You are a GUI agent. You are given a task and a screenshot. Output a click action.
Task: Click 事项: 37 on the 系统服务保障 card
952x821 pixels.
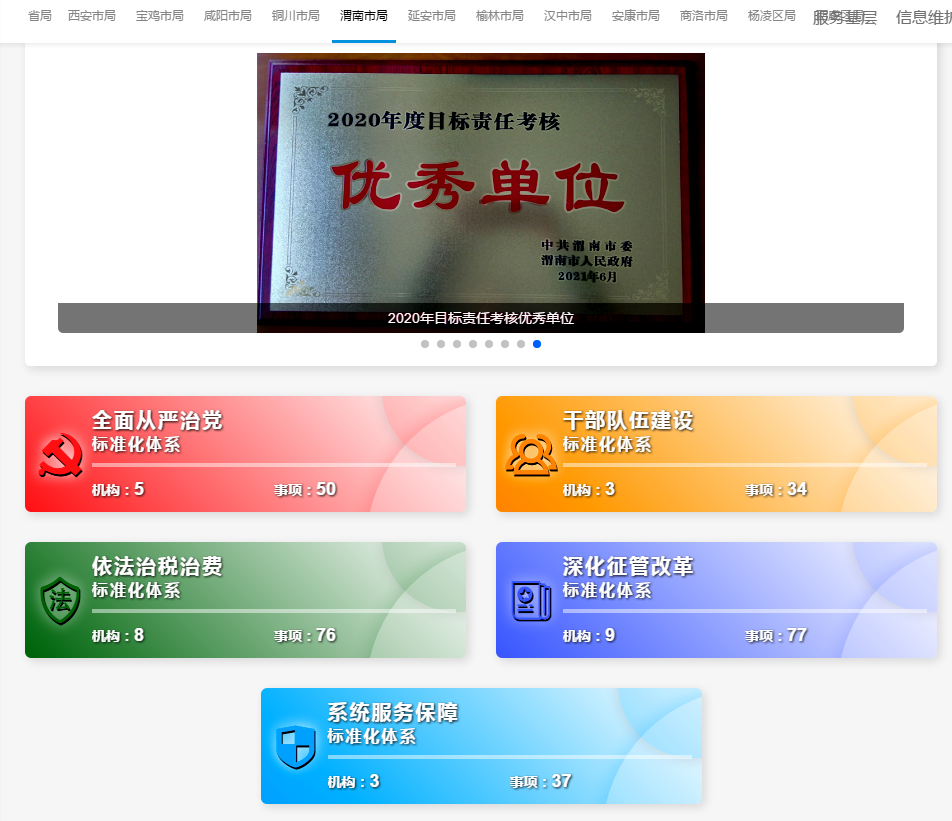pyautogui.click(x=540, y=781)
